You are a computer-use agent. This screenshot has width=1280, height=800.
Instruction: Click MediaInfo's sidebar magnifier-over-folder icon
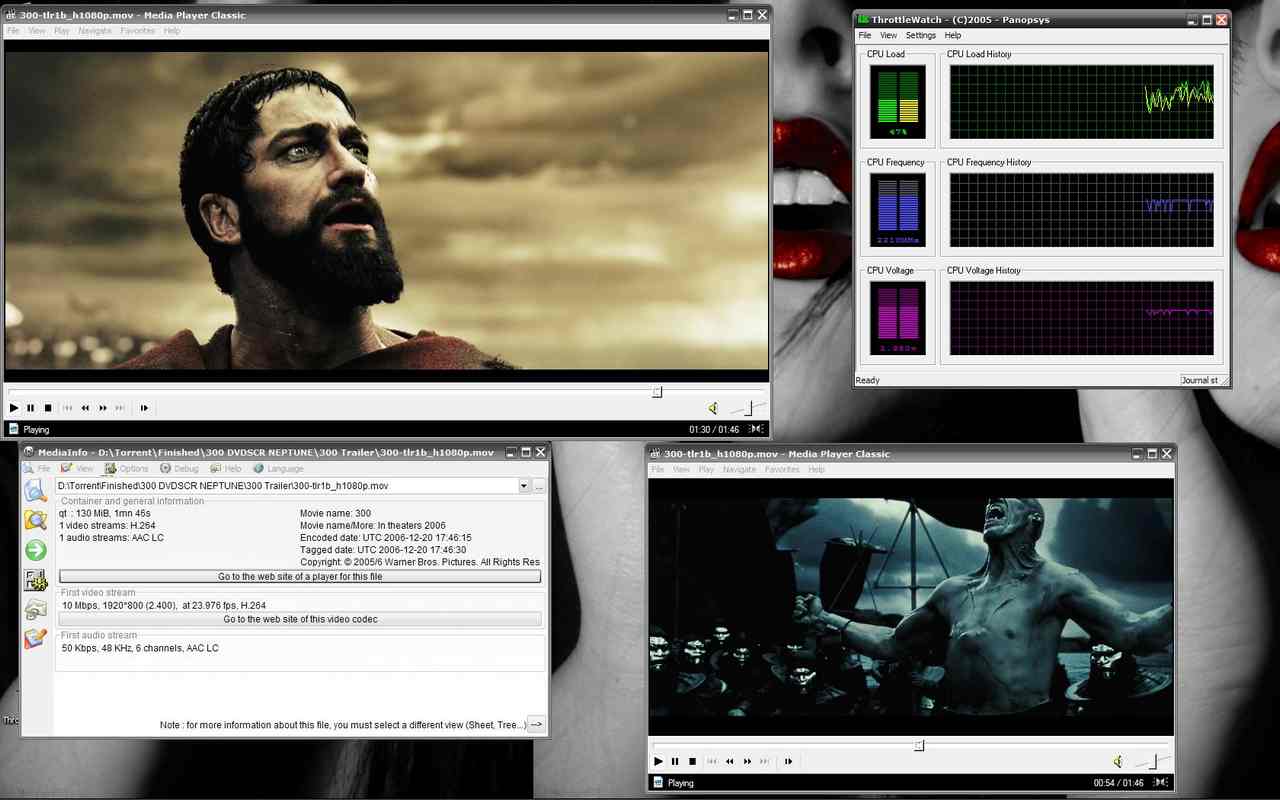36,520
